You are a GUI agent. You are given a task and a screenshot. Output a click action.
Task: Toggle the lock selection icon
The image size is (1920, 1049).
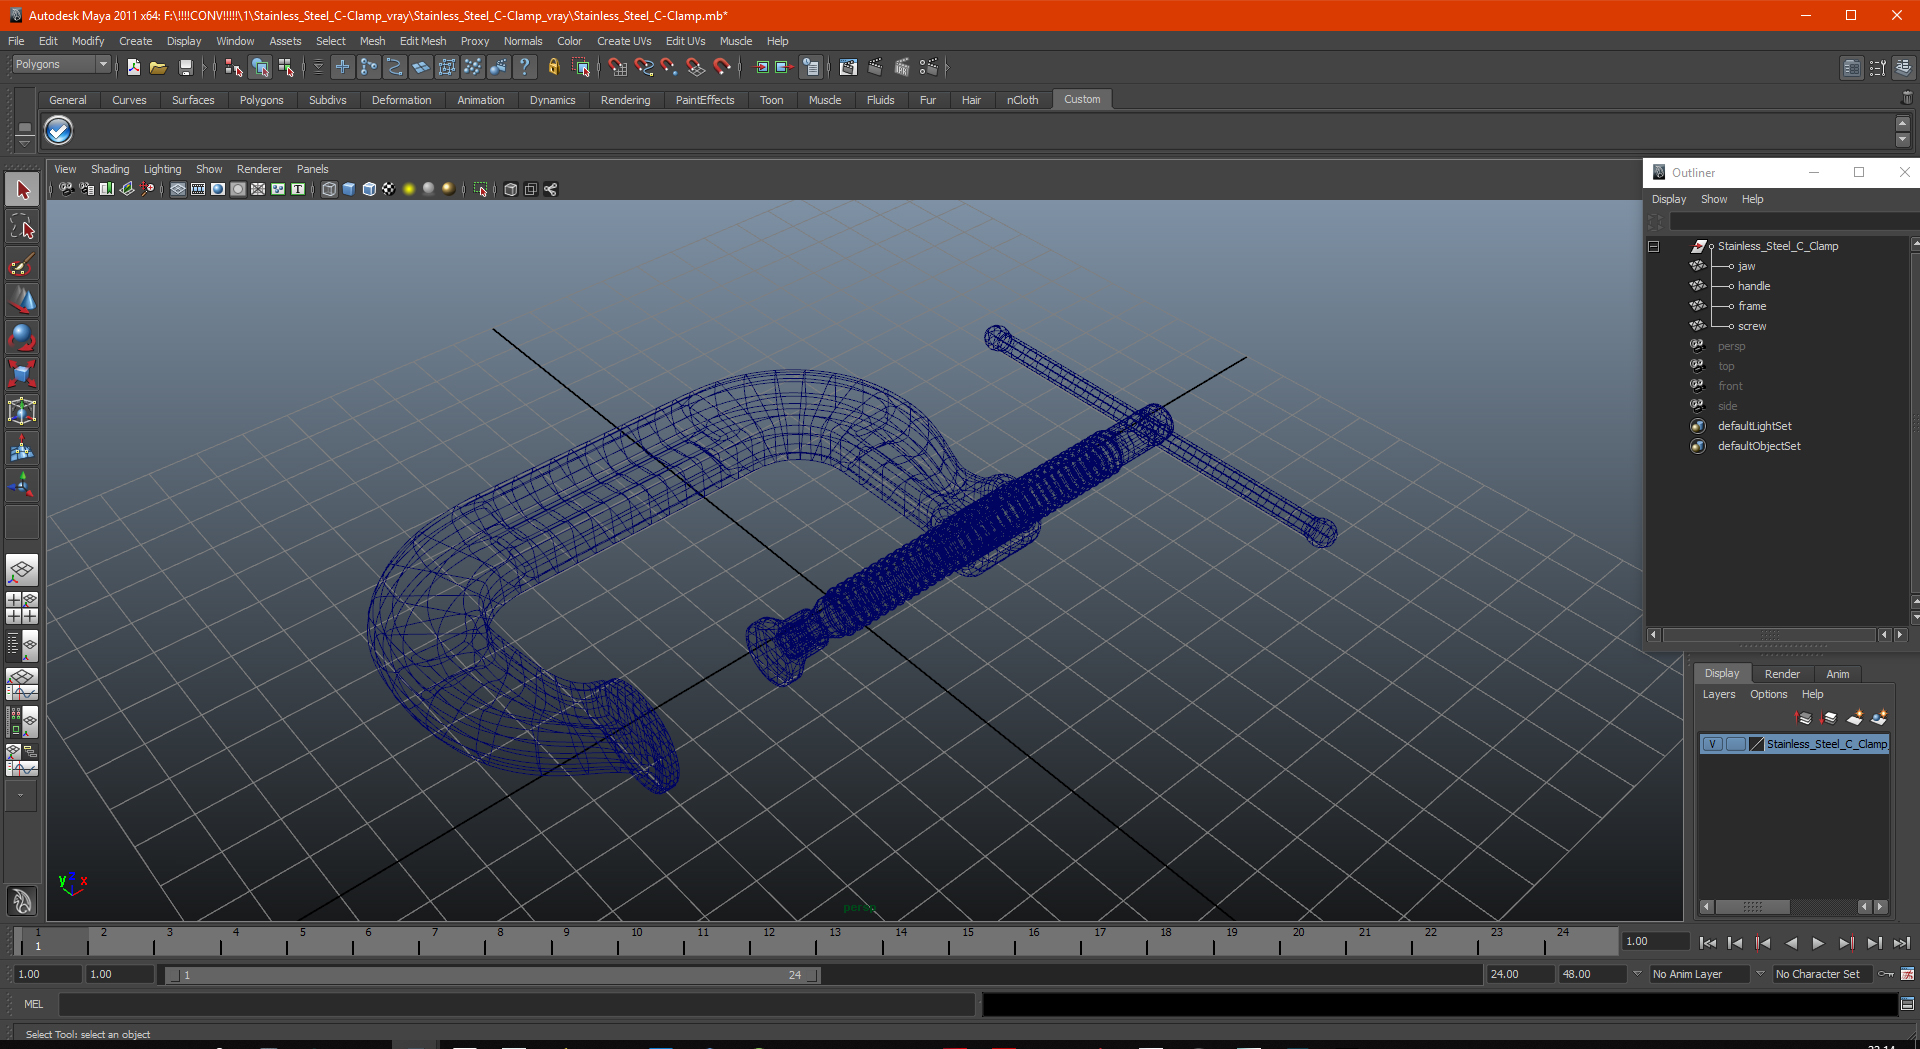point(553,67)
